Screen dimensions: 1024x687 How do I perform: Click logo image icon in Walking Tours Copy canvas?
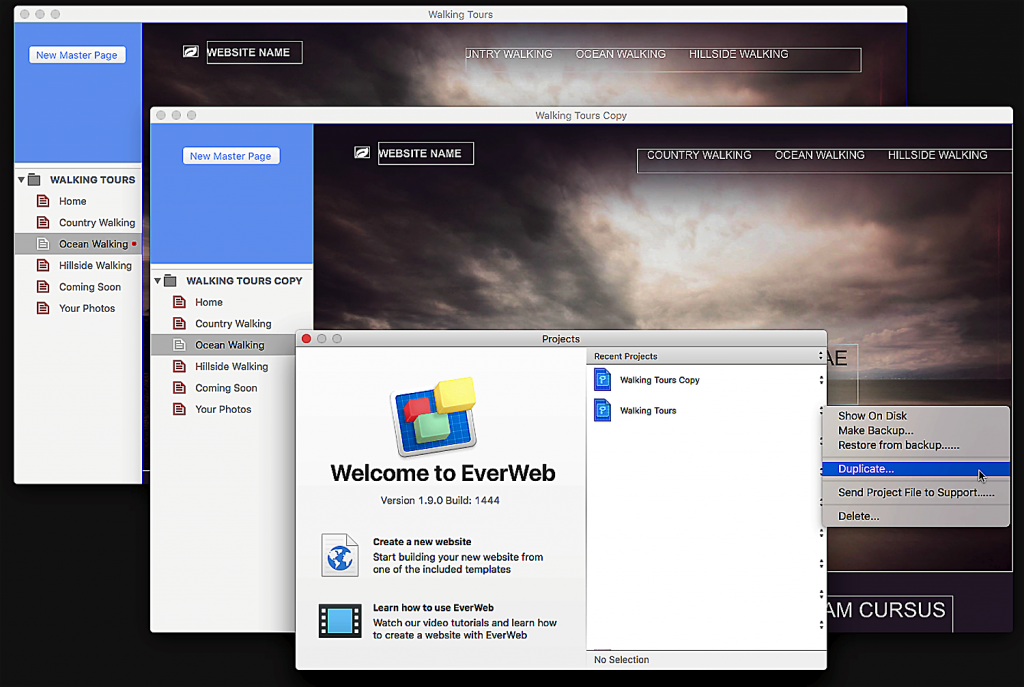tap(362, 152)
